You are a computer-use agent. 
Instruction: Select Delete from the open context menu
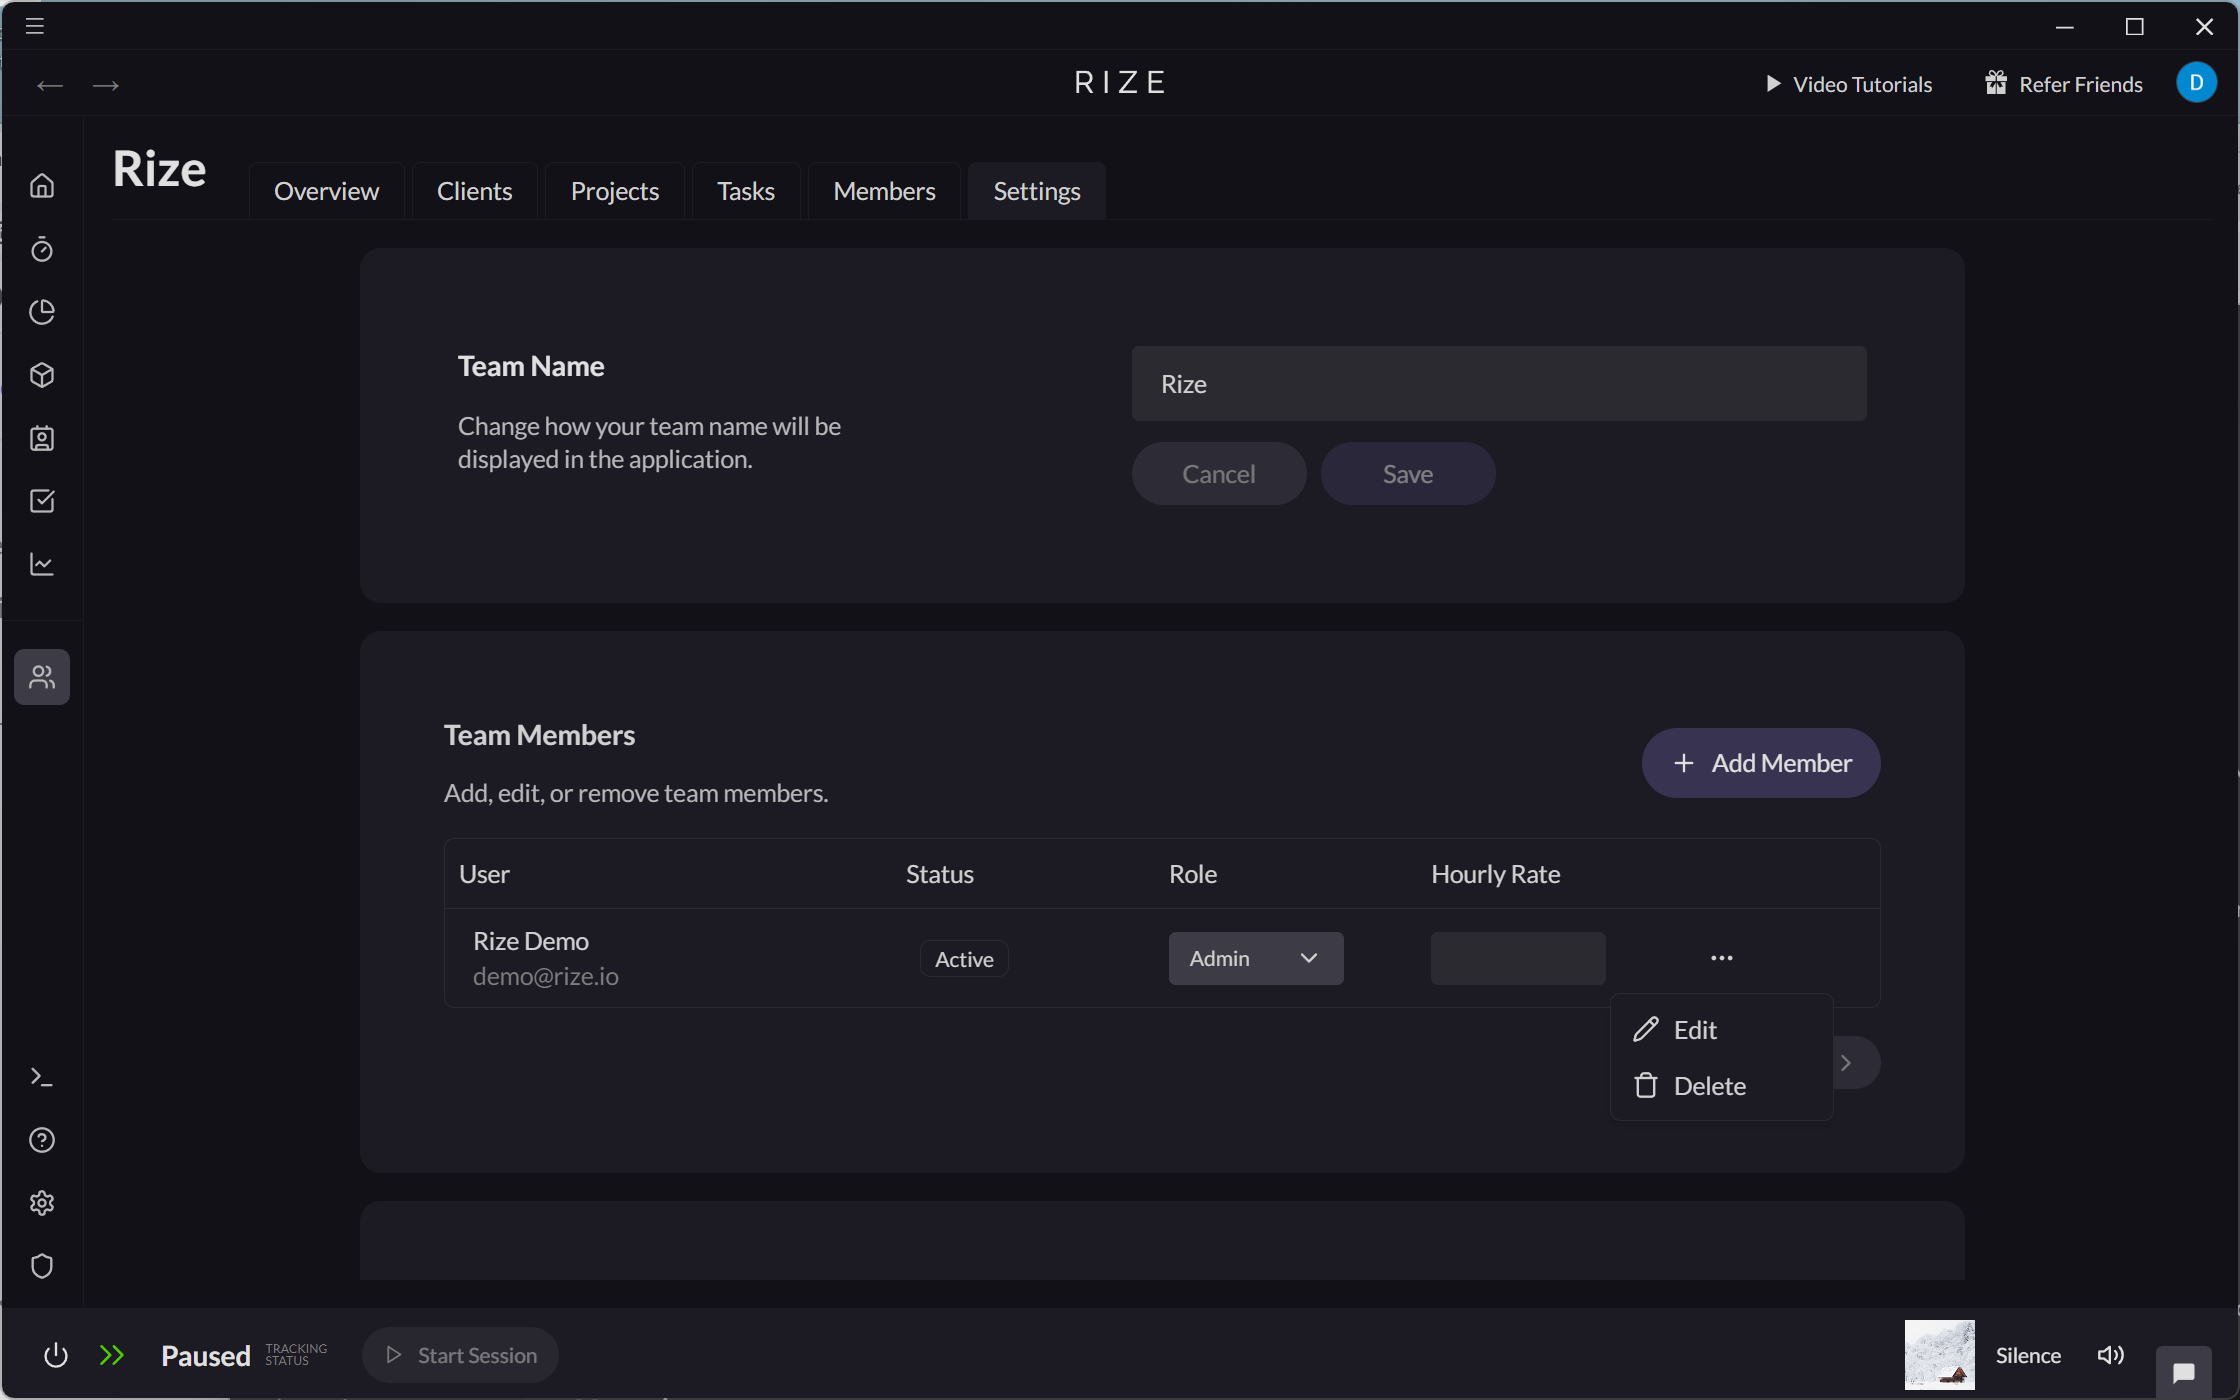1710,1086
